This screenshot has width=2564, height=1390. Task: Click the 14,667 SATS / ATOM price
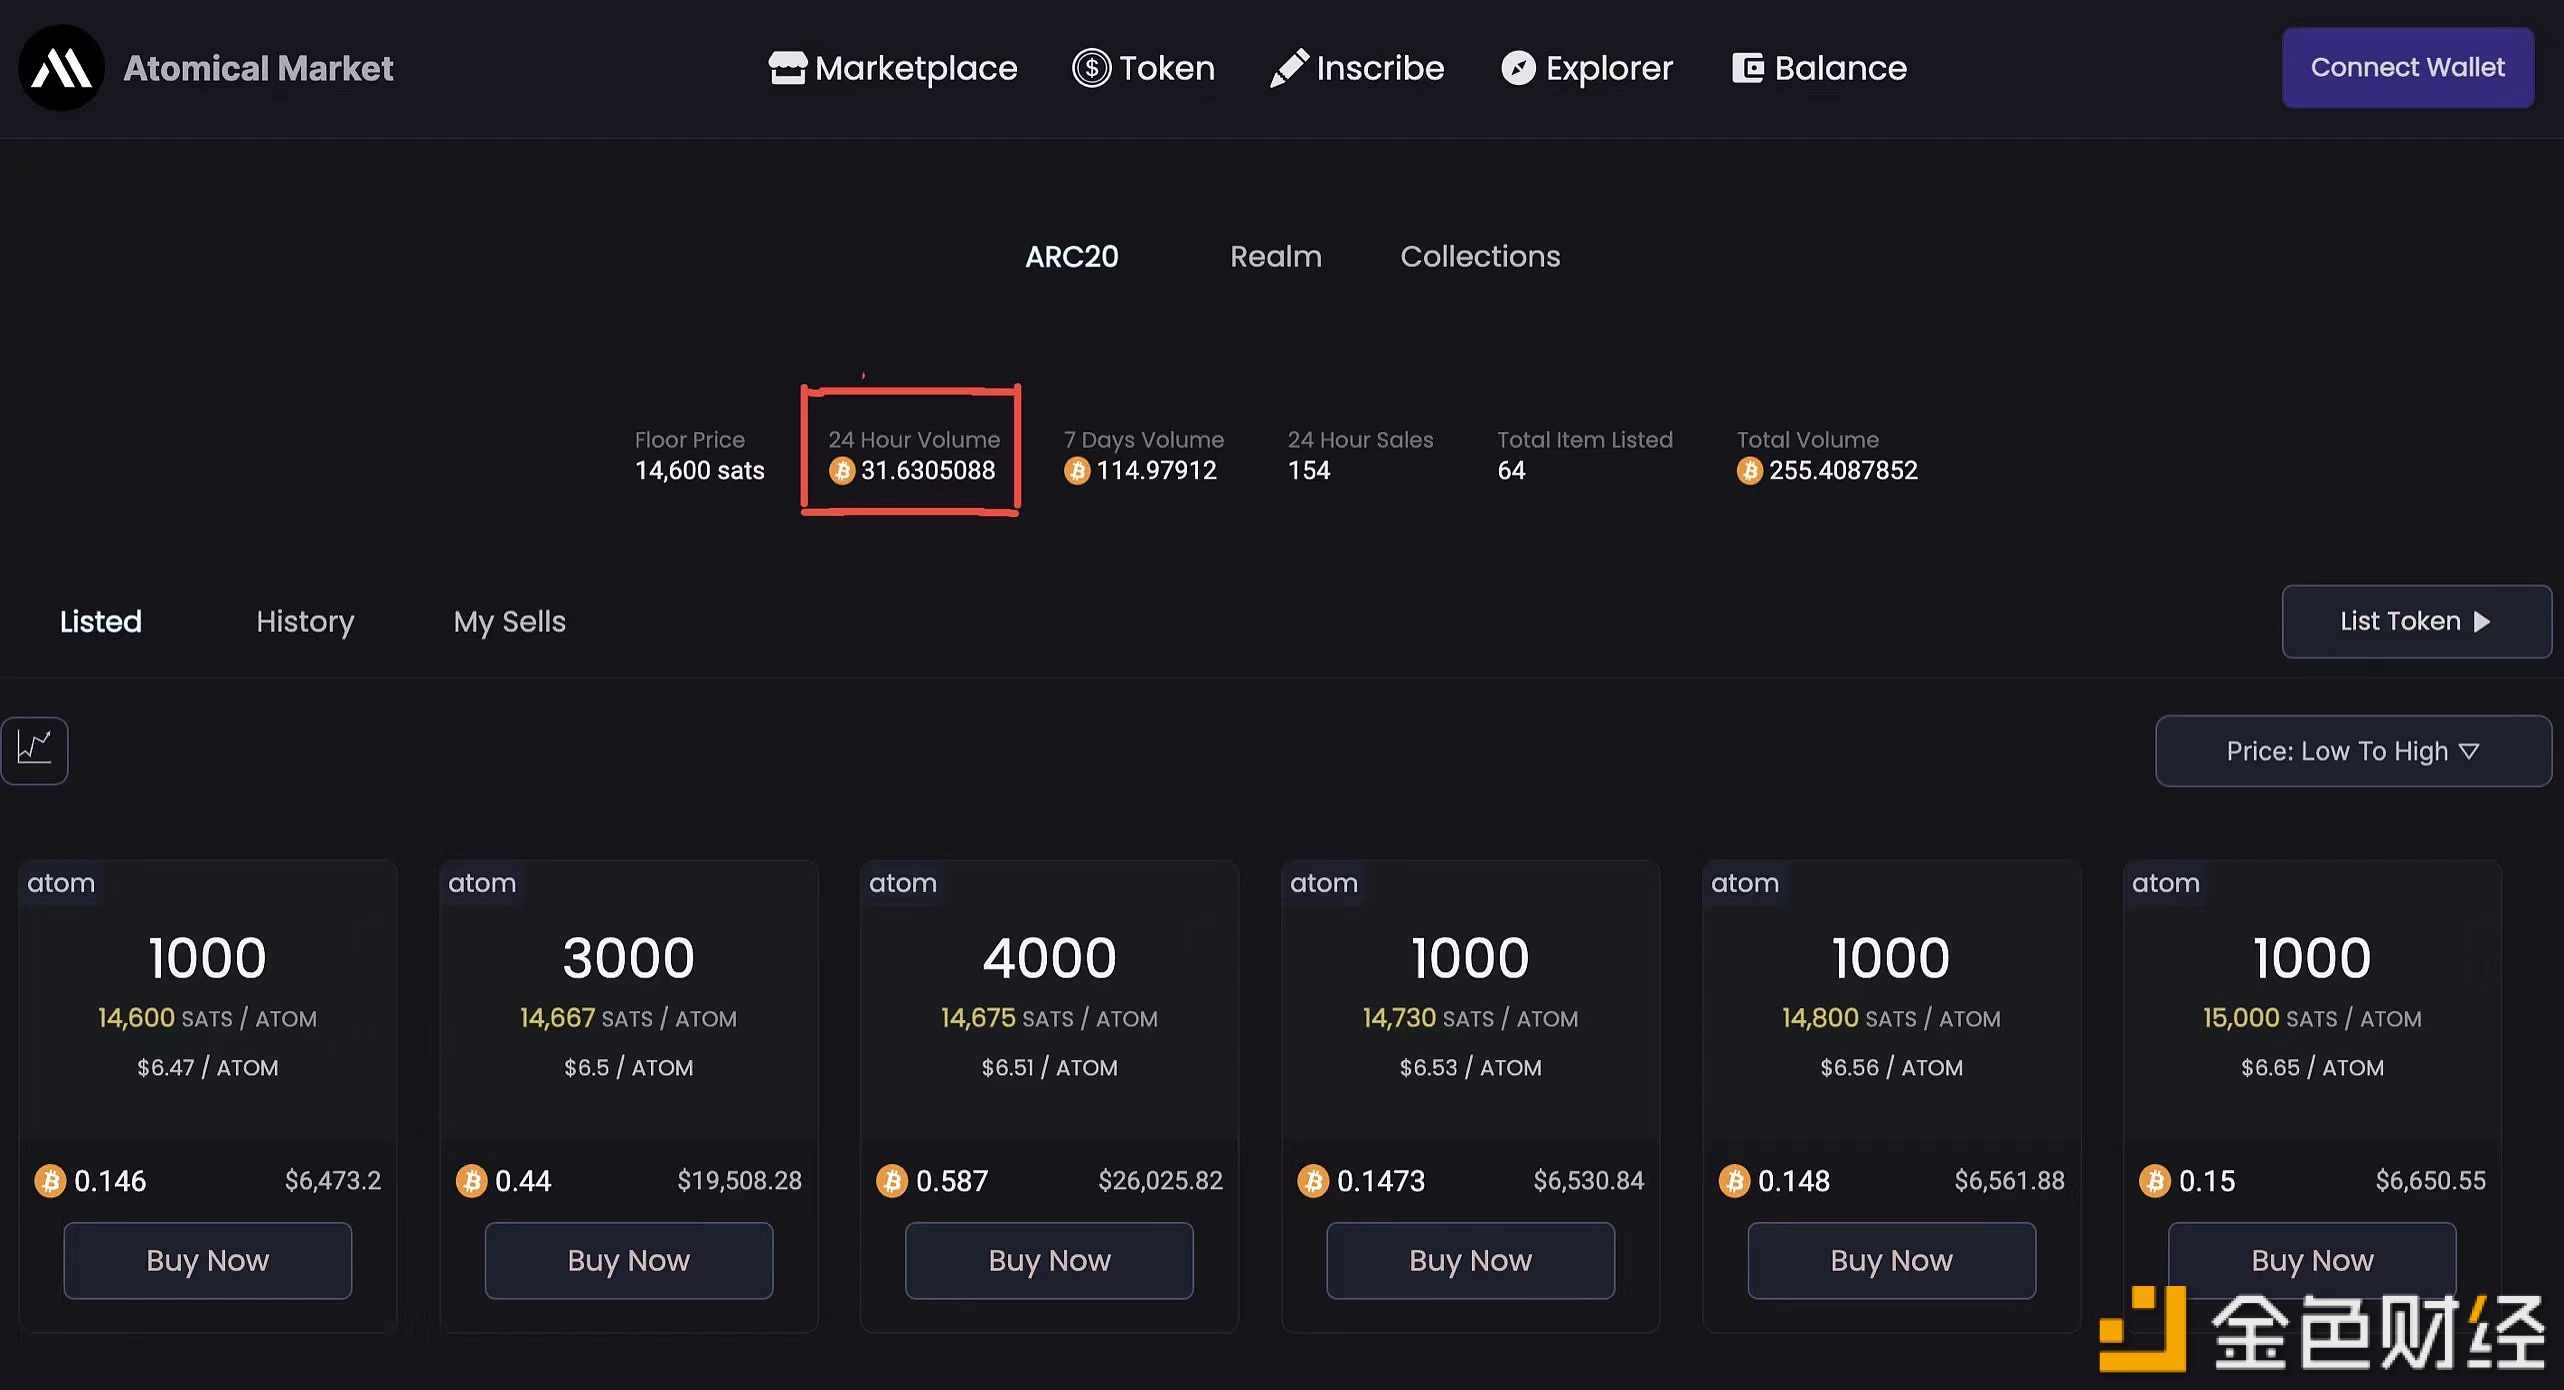click(628, 1018)
